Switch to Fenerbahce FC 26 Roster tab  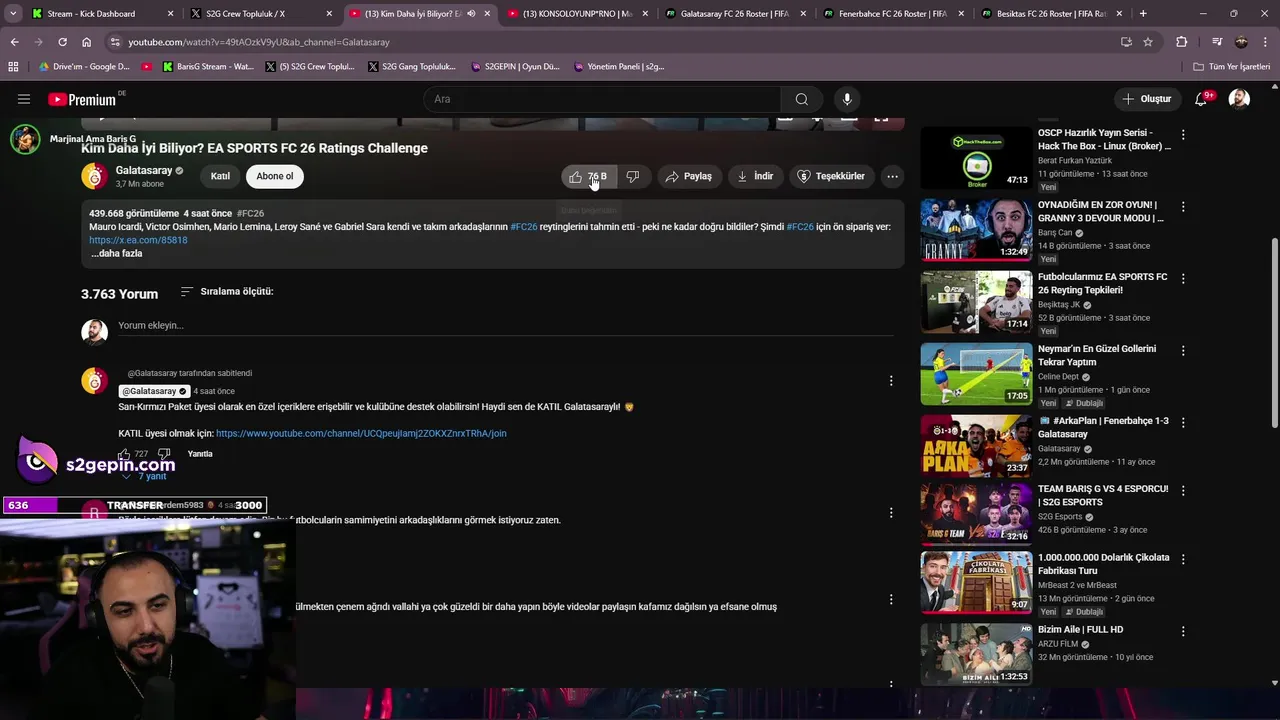tap(894, 14)
